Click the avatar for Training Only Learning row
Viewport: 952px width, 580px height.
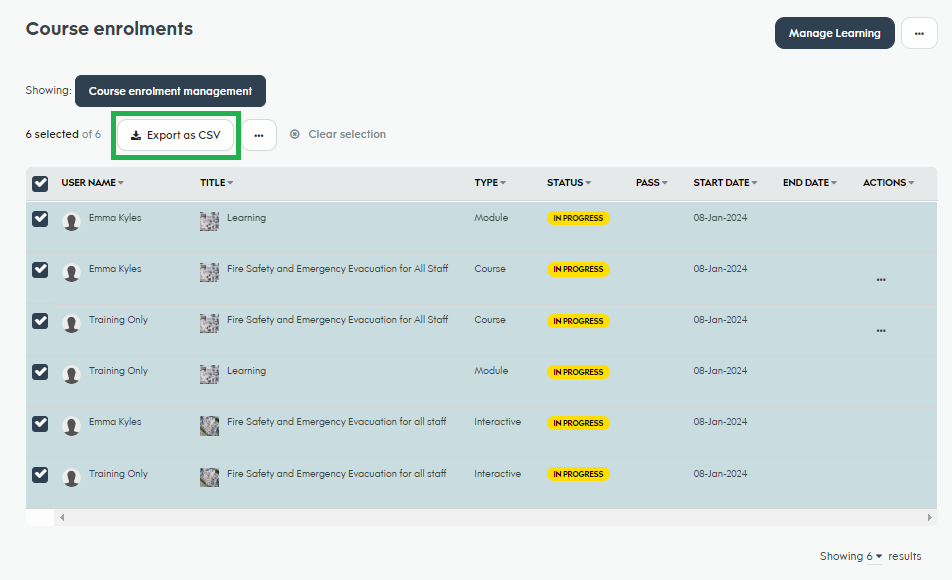click(71, 374)
